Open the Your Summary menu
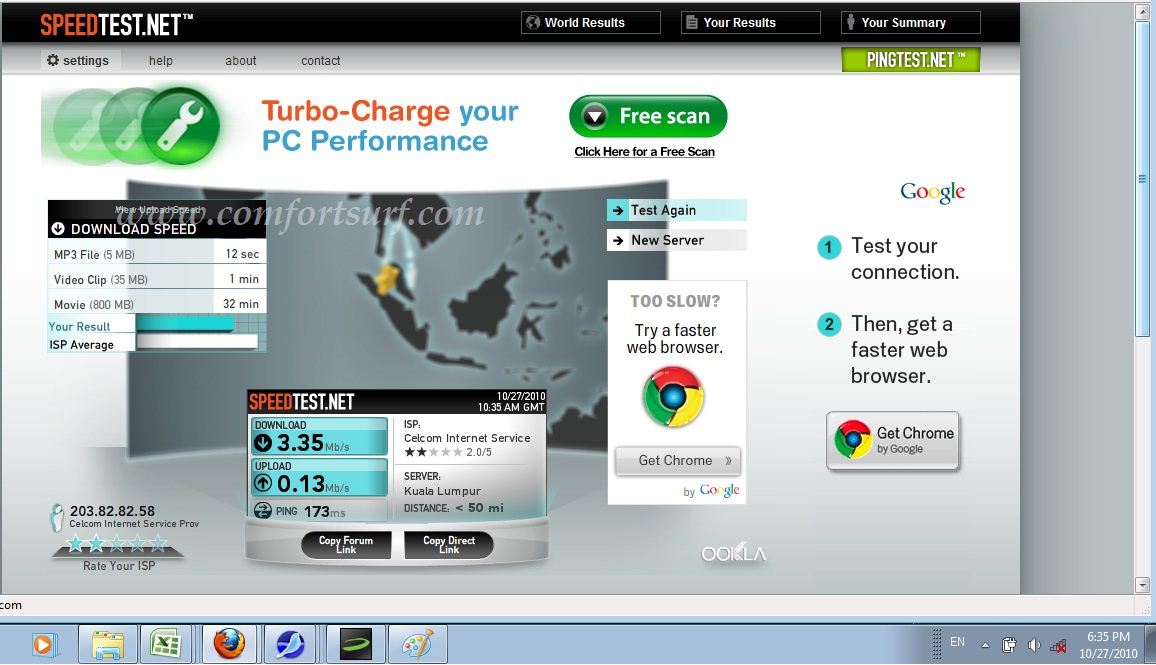1156x665 pixels. pyautogui.click(x=910, y=23)
